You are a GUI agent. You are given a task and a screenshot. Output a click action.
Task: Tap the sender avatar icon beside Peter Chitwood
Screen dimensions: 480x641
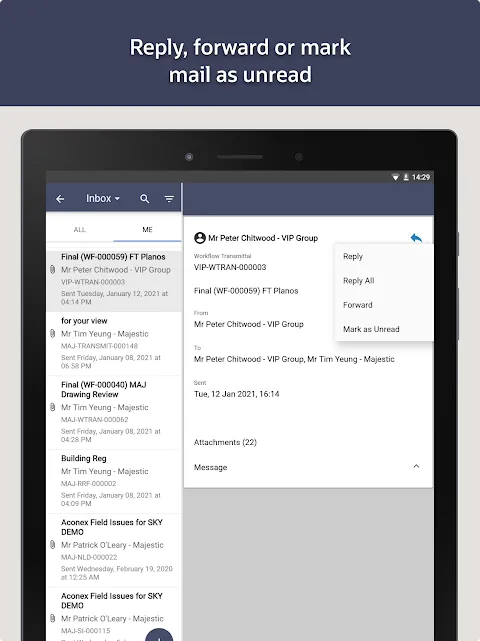(x=200, y=238)
